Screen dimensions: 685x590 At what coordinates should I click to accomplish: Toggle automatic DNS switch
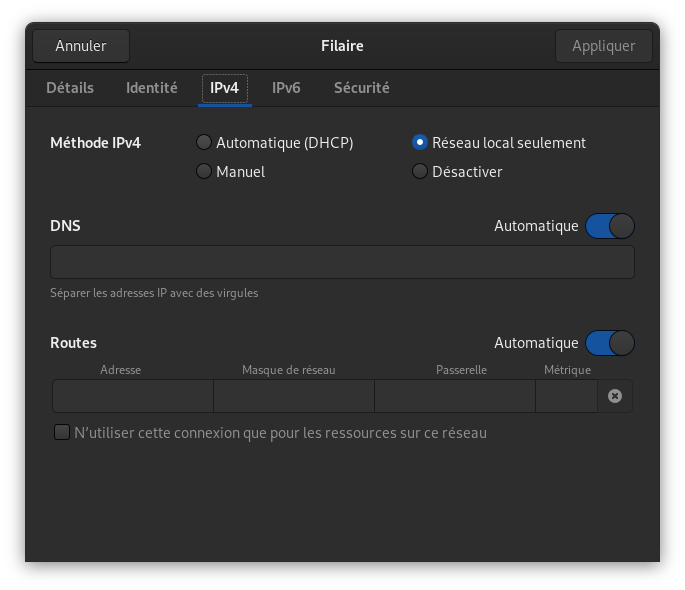click(x=610, y=226)
